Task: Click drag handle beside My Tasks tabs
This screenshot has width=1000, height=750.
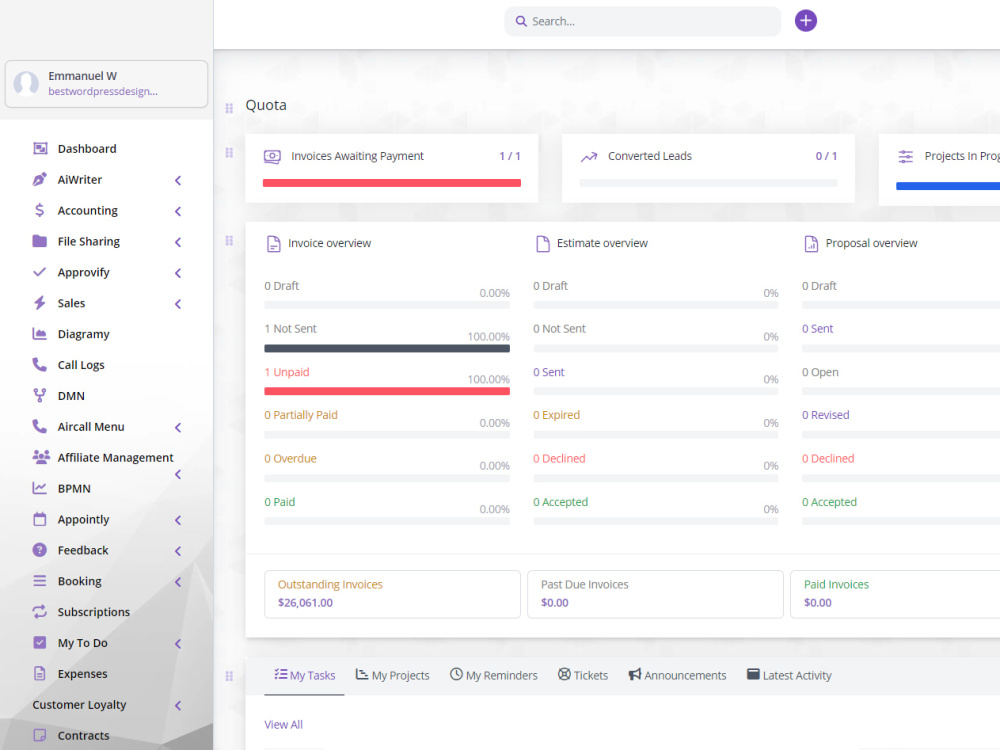Action: coord(229,676)
